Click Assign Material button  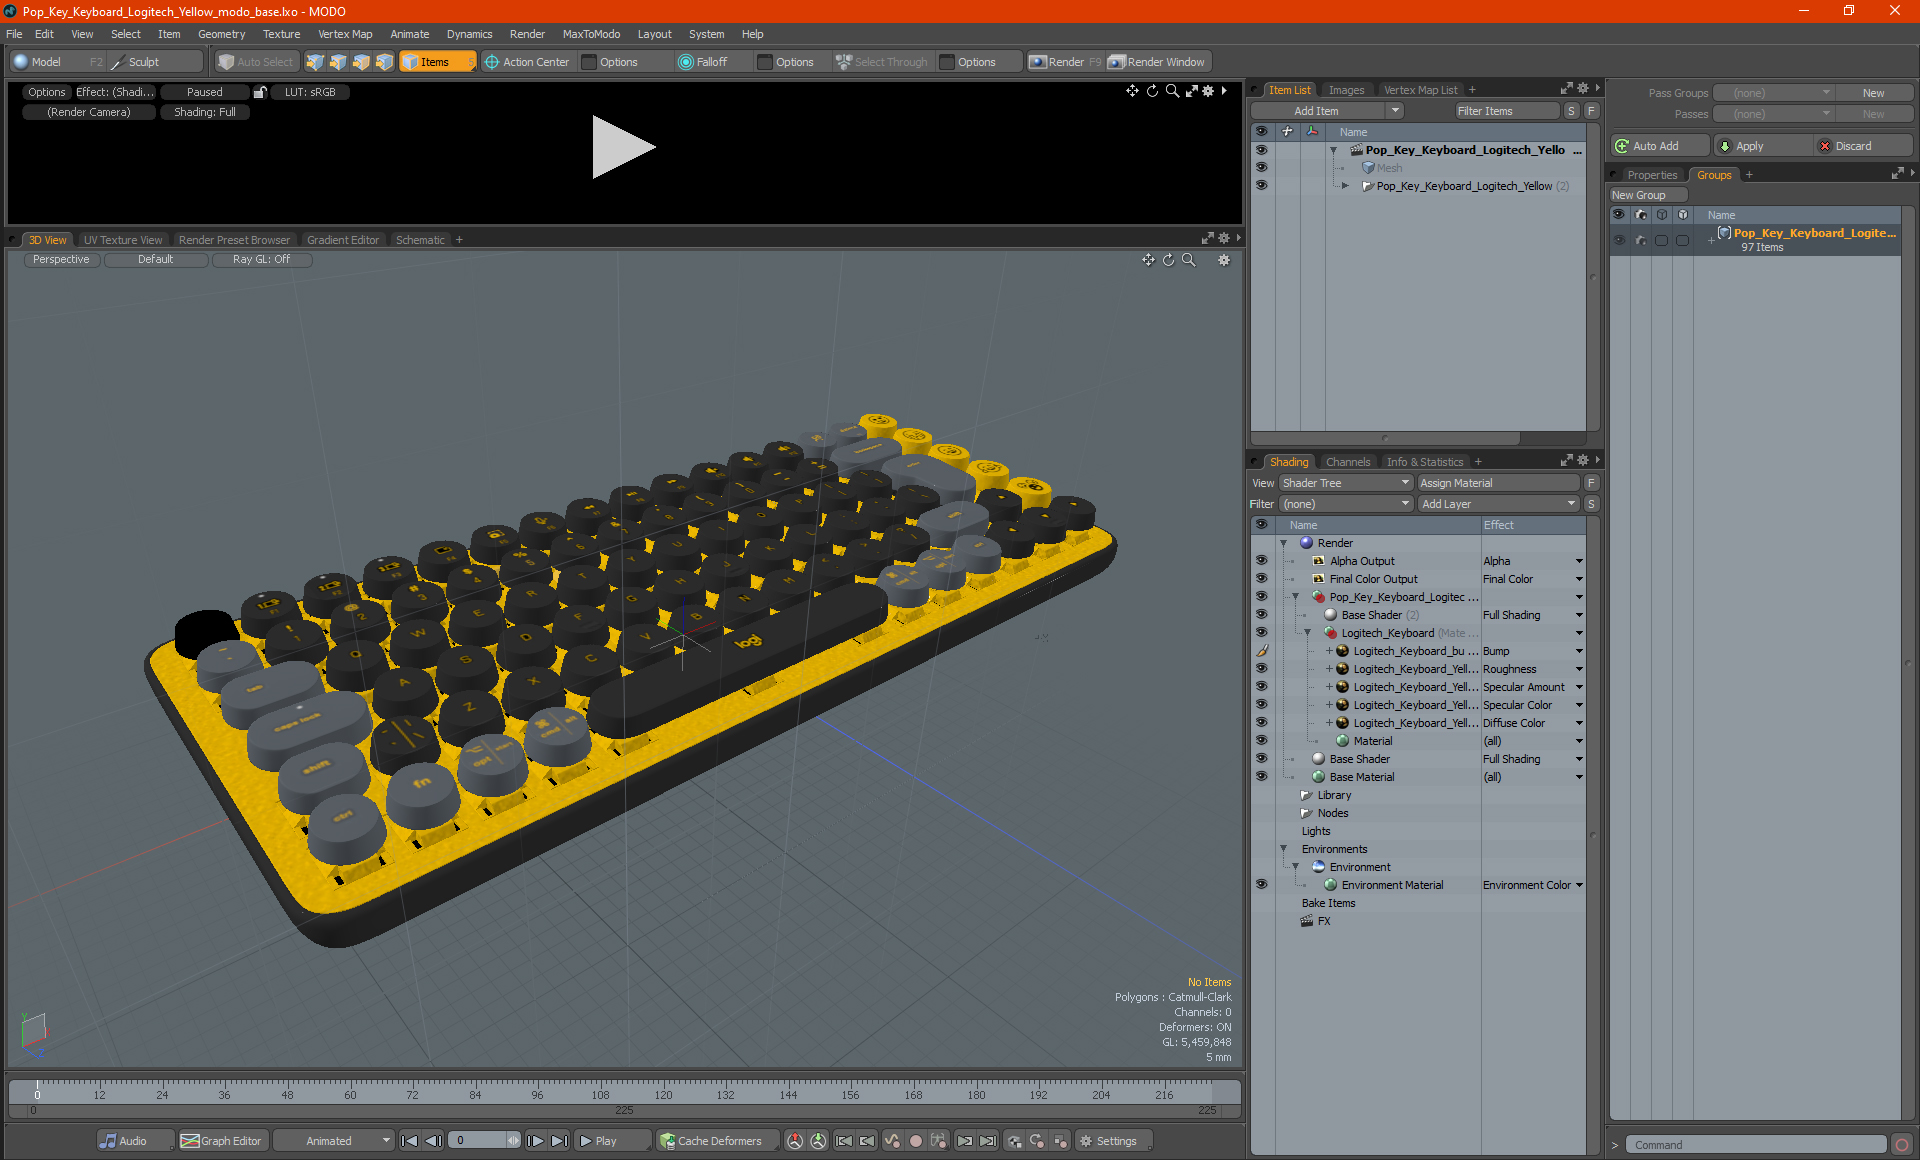click(1498, 483)
